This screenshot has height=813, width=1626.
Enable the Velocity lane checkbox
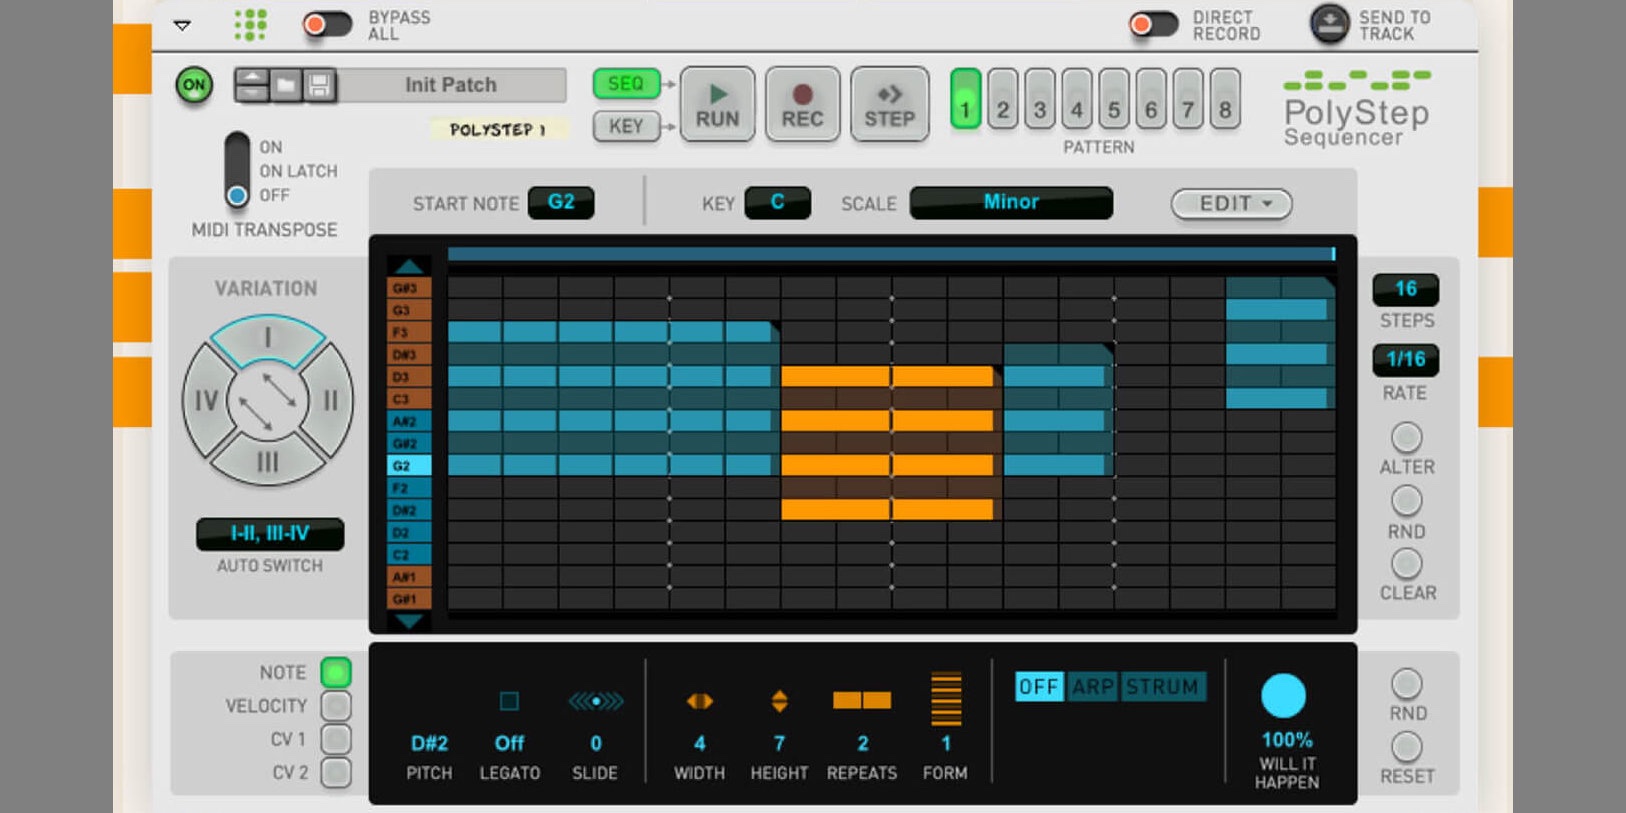336,706
